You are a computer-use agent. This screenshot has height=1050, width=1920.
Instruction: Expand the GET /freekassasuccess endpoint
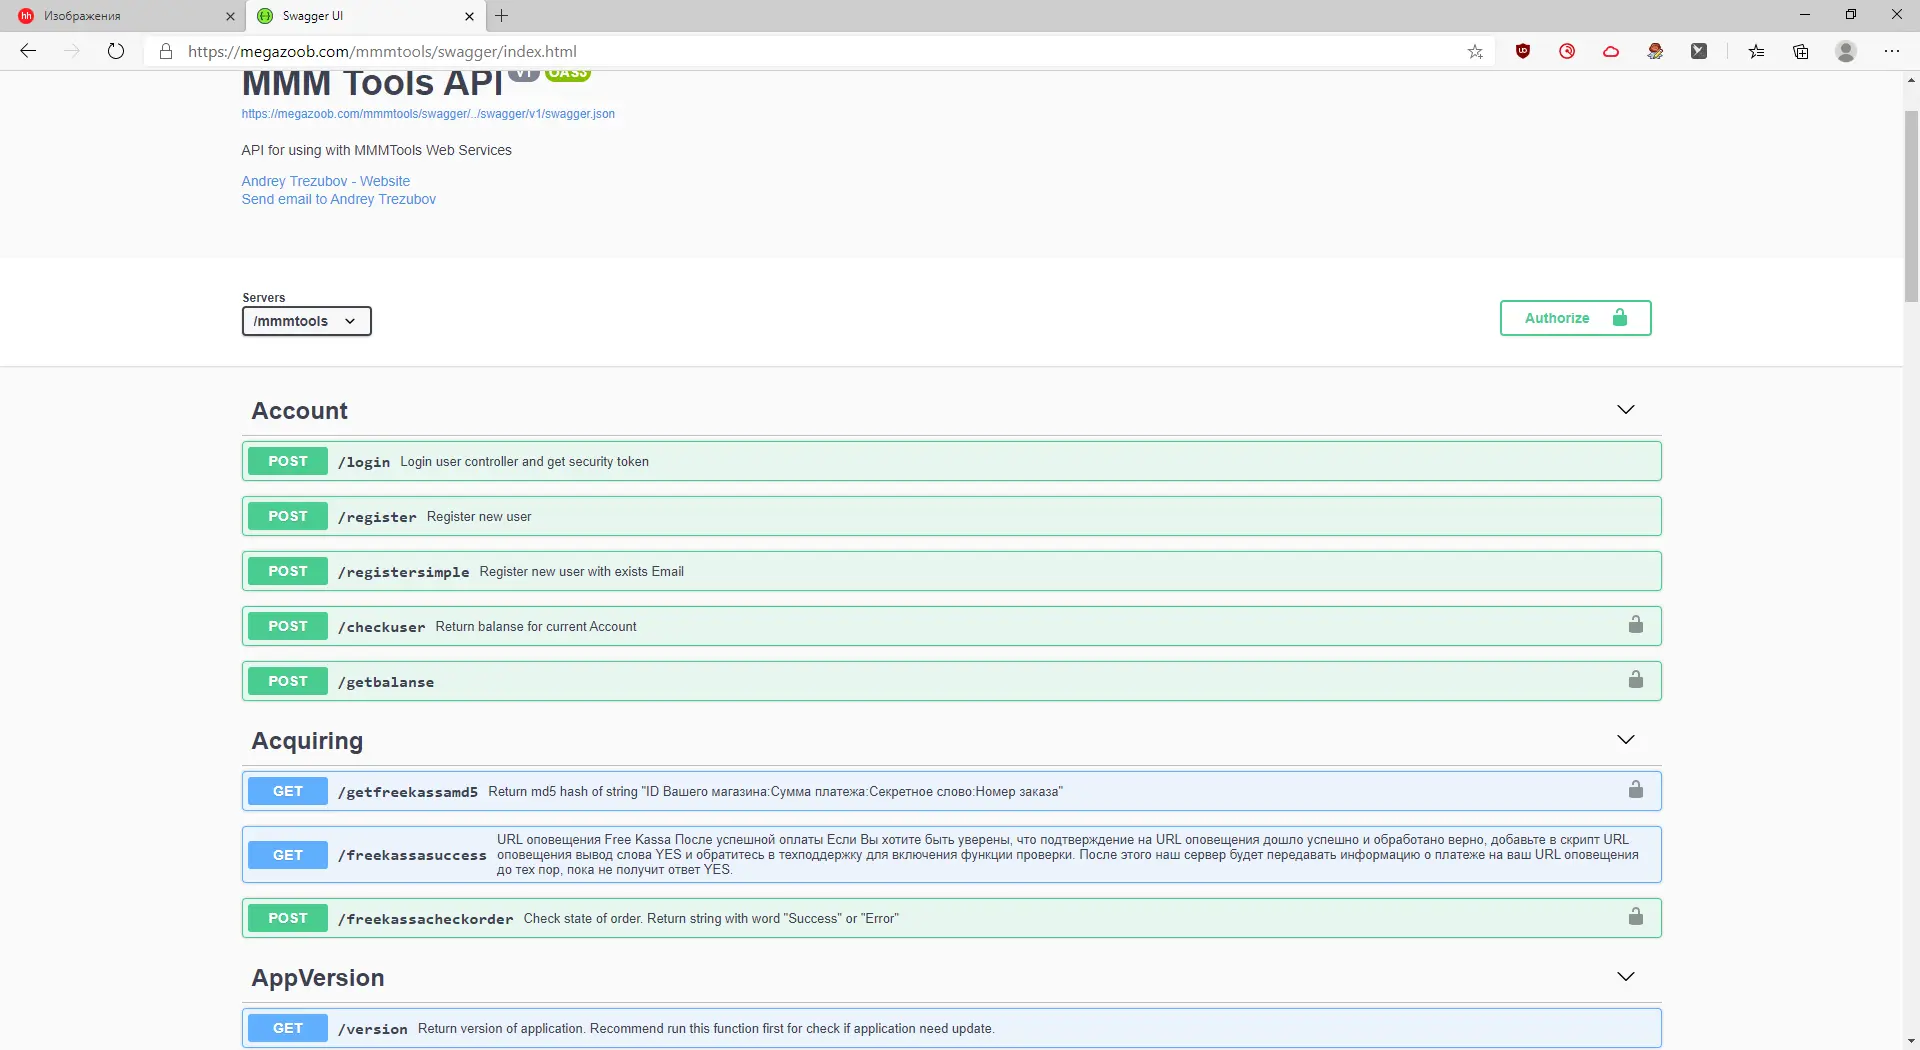click(x=951, y=855)
